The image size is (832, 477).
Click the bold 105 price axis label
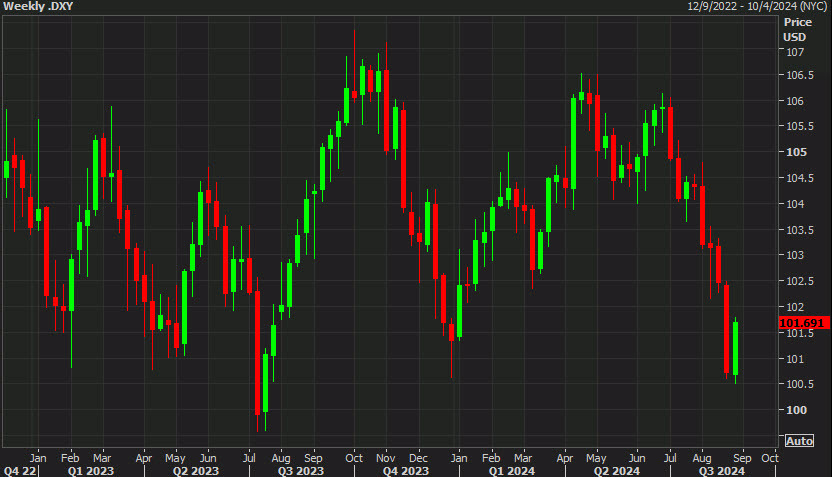click(x=796, y=152)
